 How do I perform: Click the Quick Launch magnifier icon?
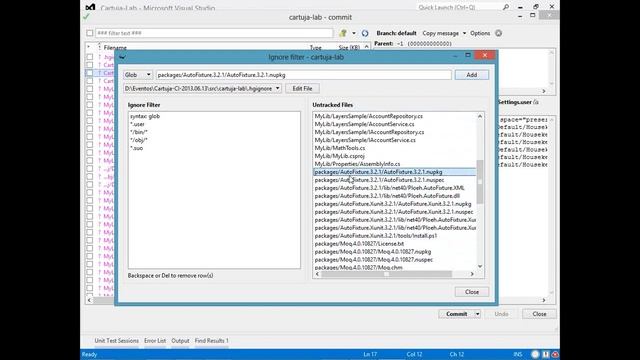(506, 7)
